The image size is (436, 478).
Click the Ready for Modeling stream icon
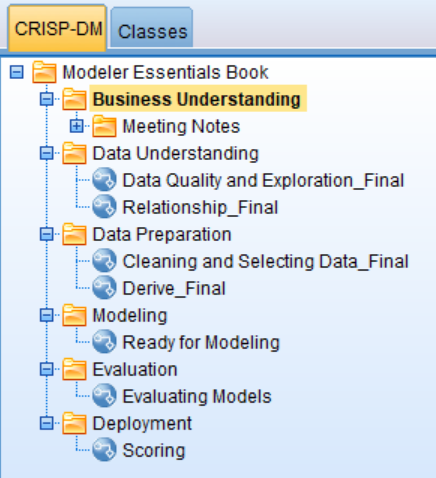point(104,342)
